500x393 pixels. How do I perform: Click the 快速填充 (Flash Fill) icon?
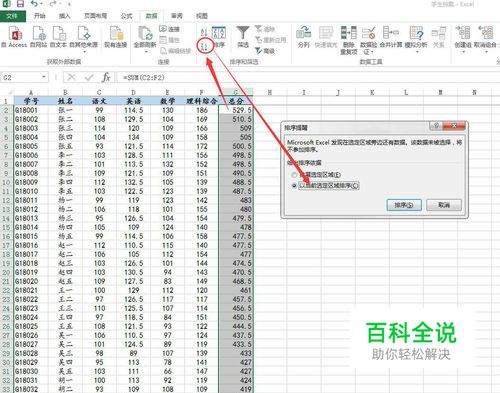coord(326,33)
